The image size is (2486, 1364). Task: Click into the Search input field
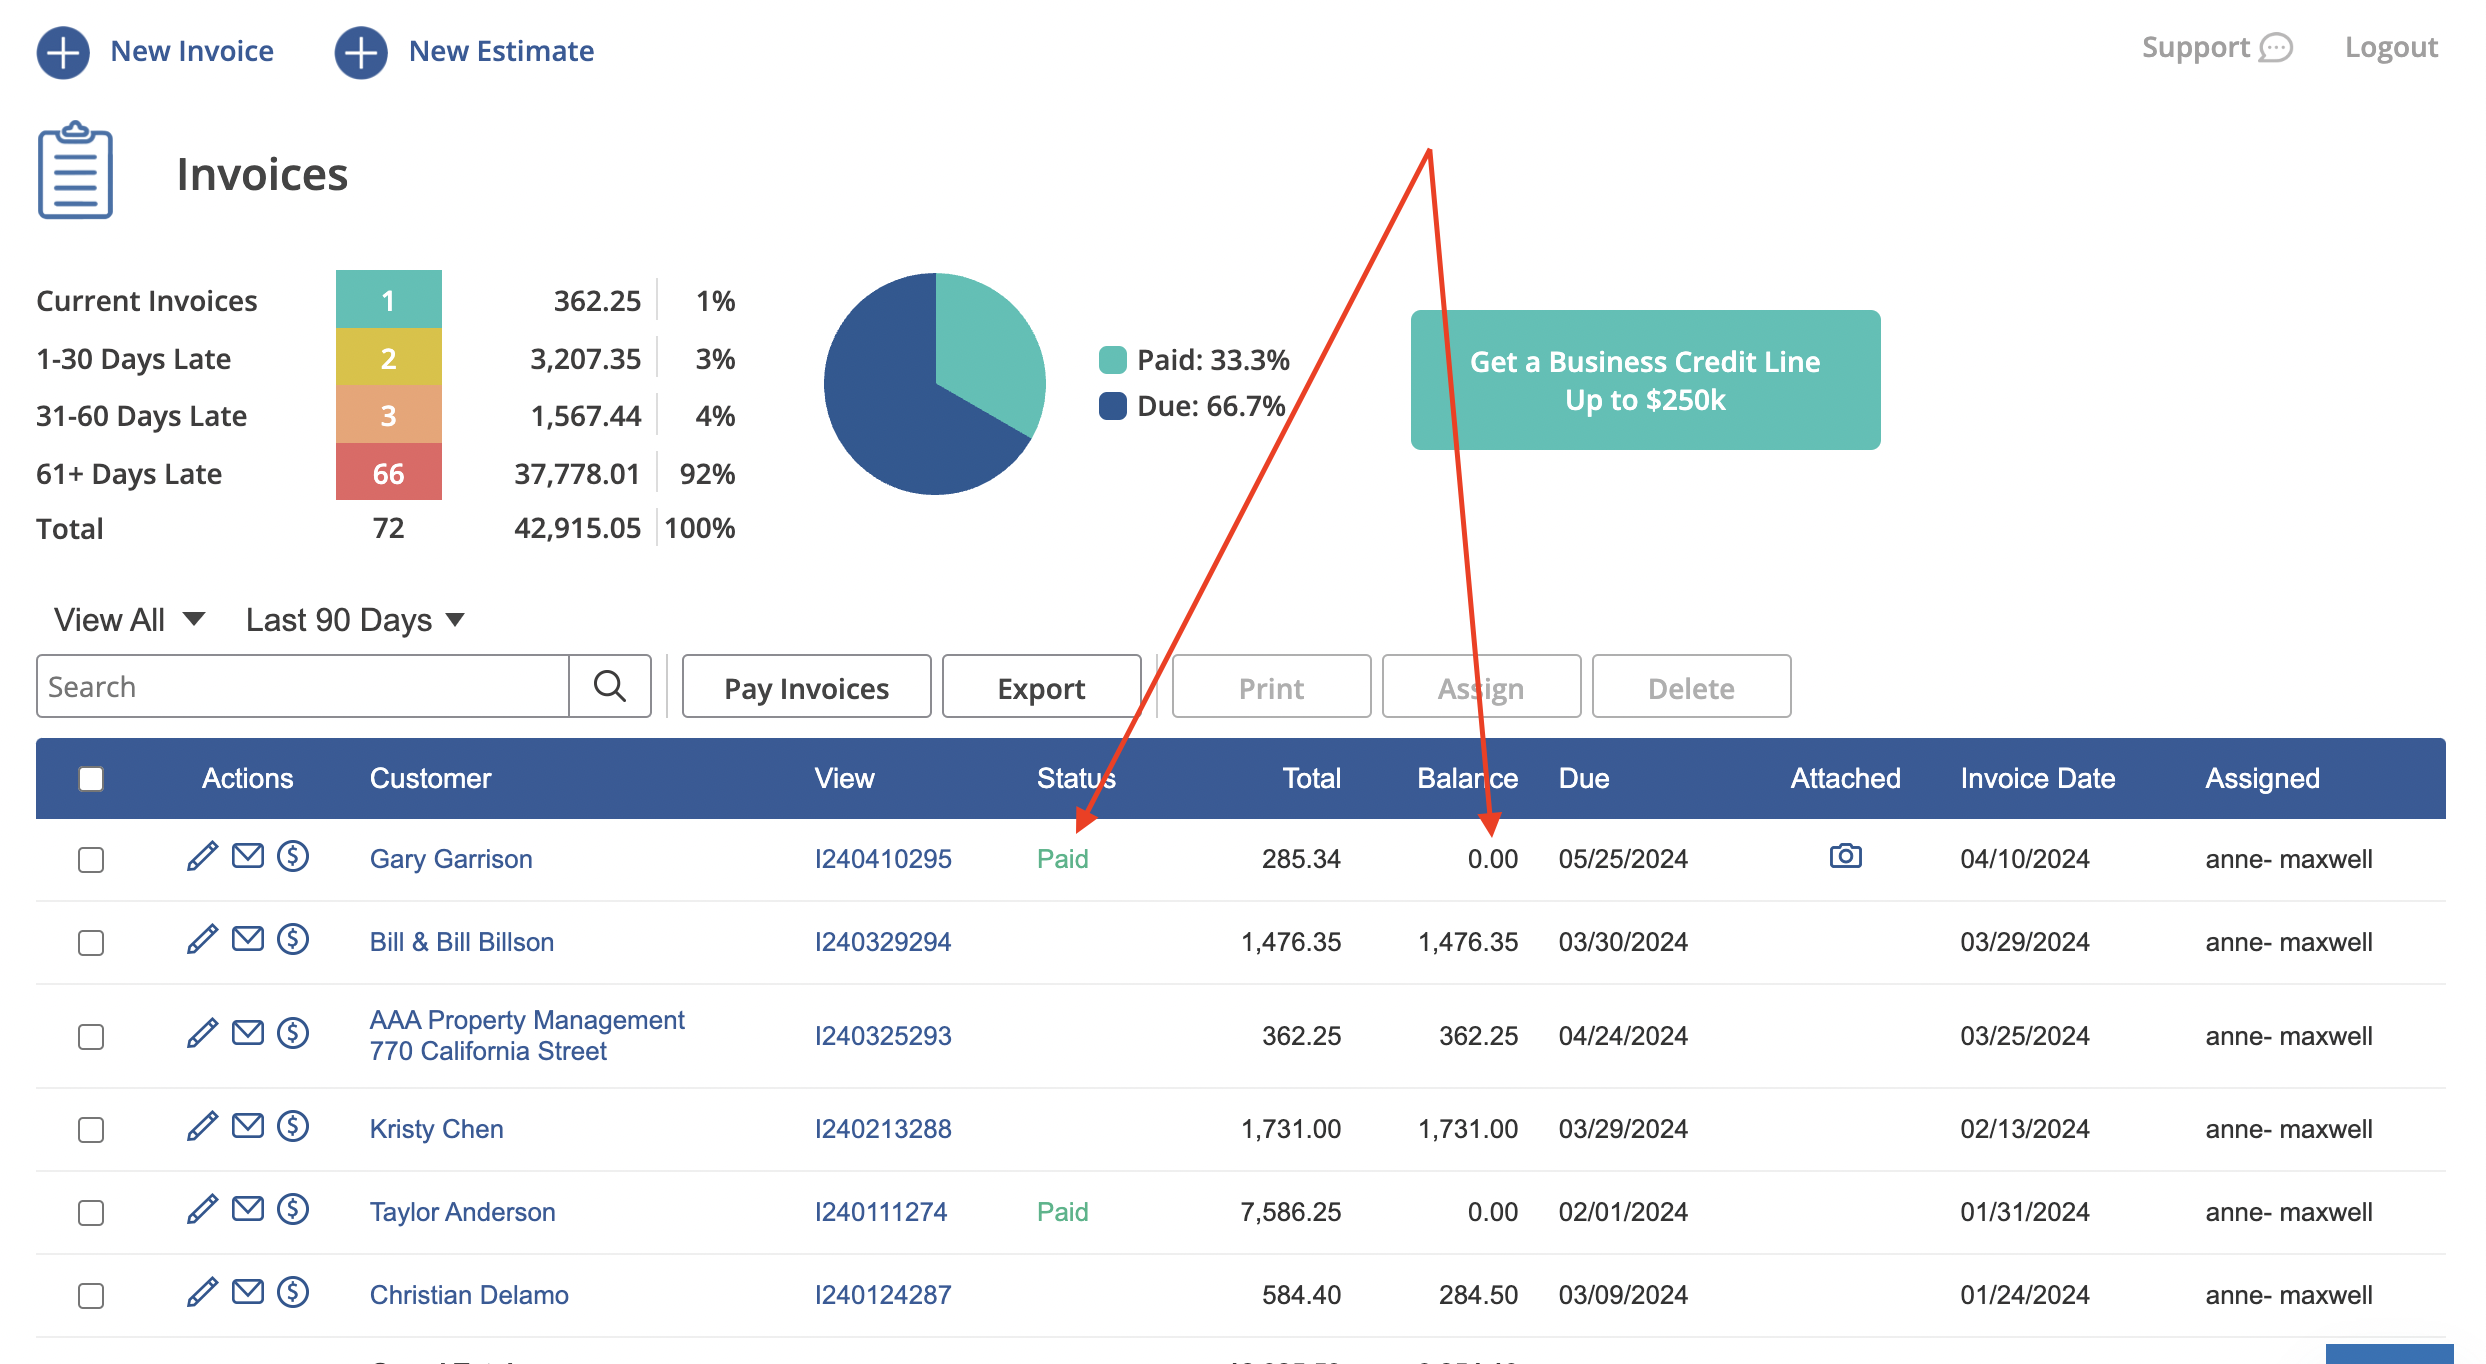tap(303, 686)
